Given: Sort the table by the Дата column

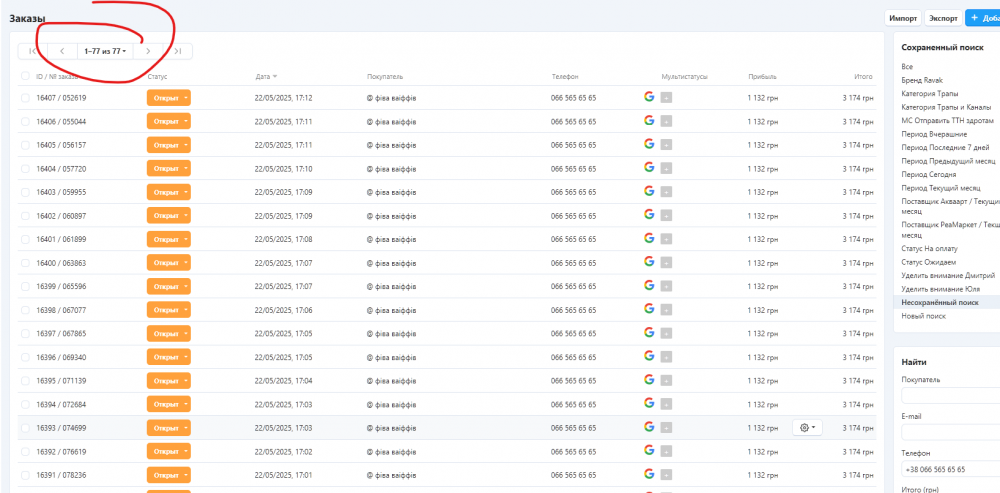Looking at the screenshot, I should pos(266,76).
